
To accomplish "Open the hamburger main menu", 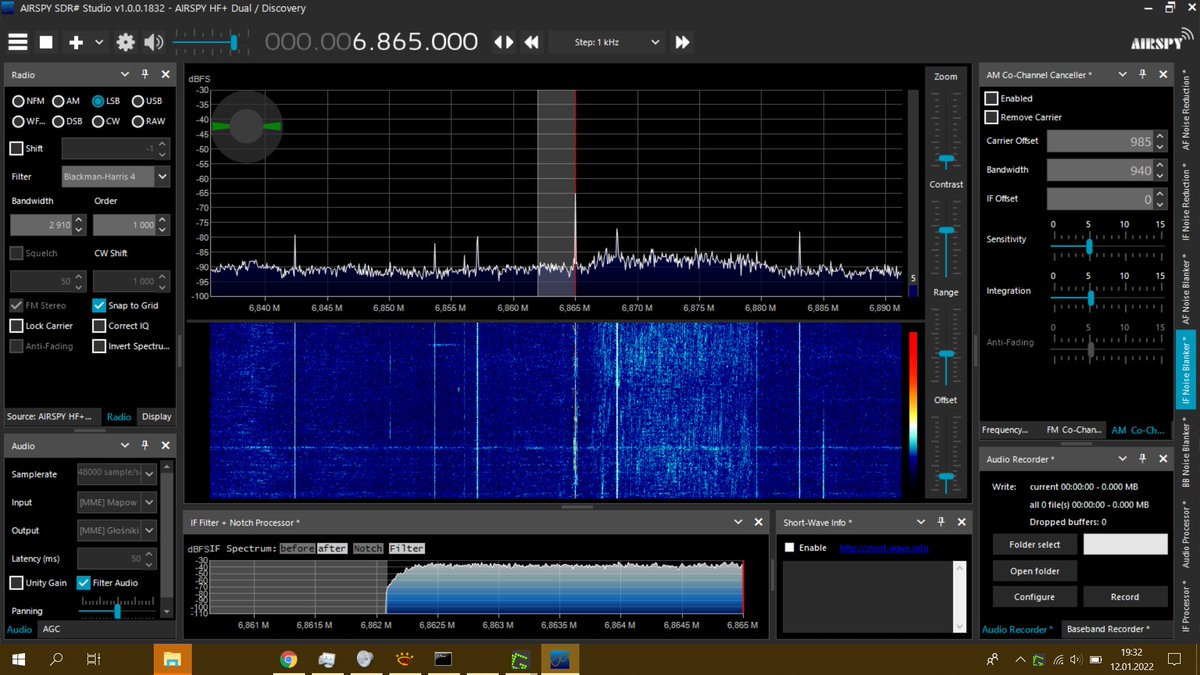I will pyautogui.click(x=18, y=42).
